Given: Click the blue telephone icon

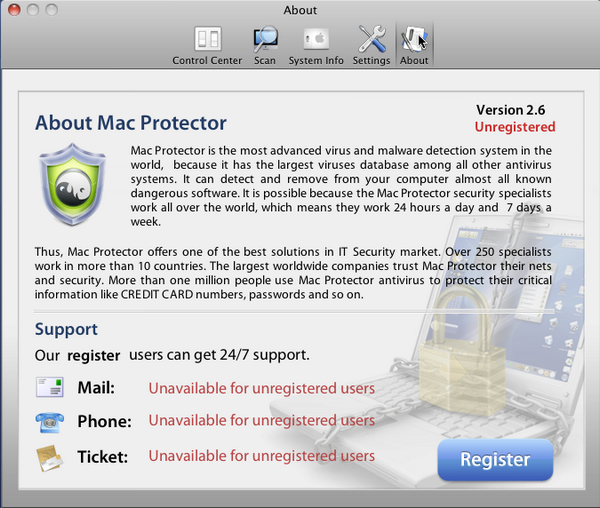Looking at the screenshot, I should coord(50,422).
